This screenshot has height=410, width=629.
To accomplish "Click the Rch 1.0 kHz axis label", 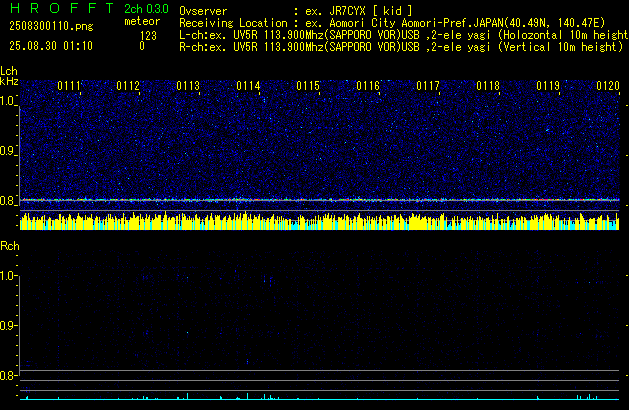I will coord(8,276).
